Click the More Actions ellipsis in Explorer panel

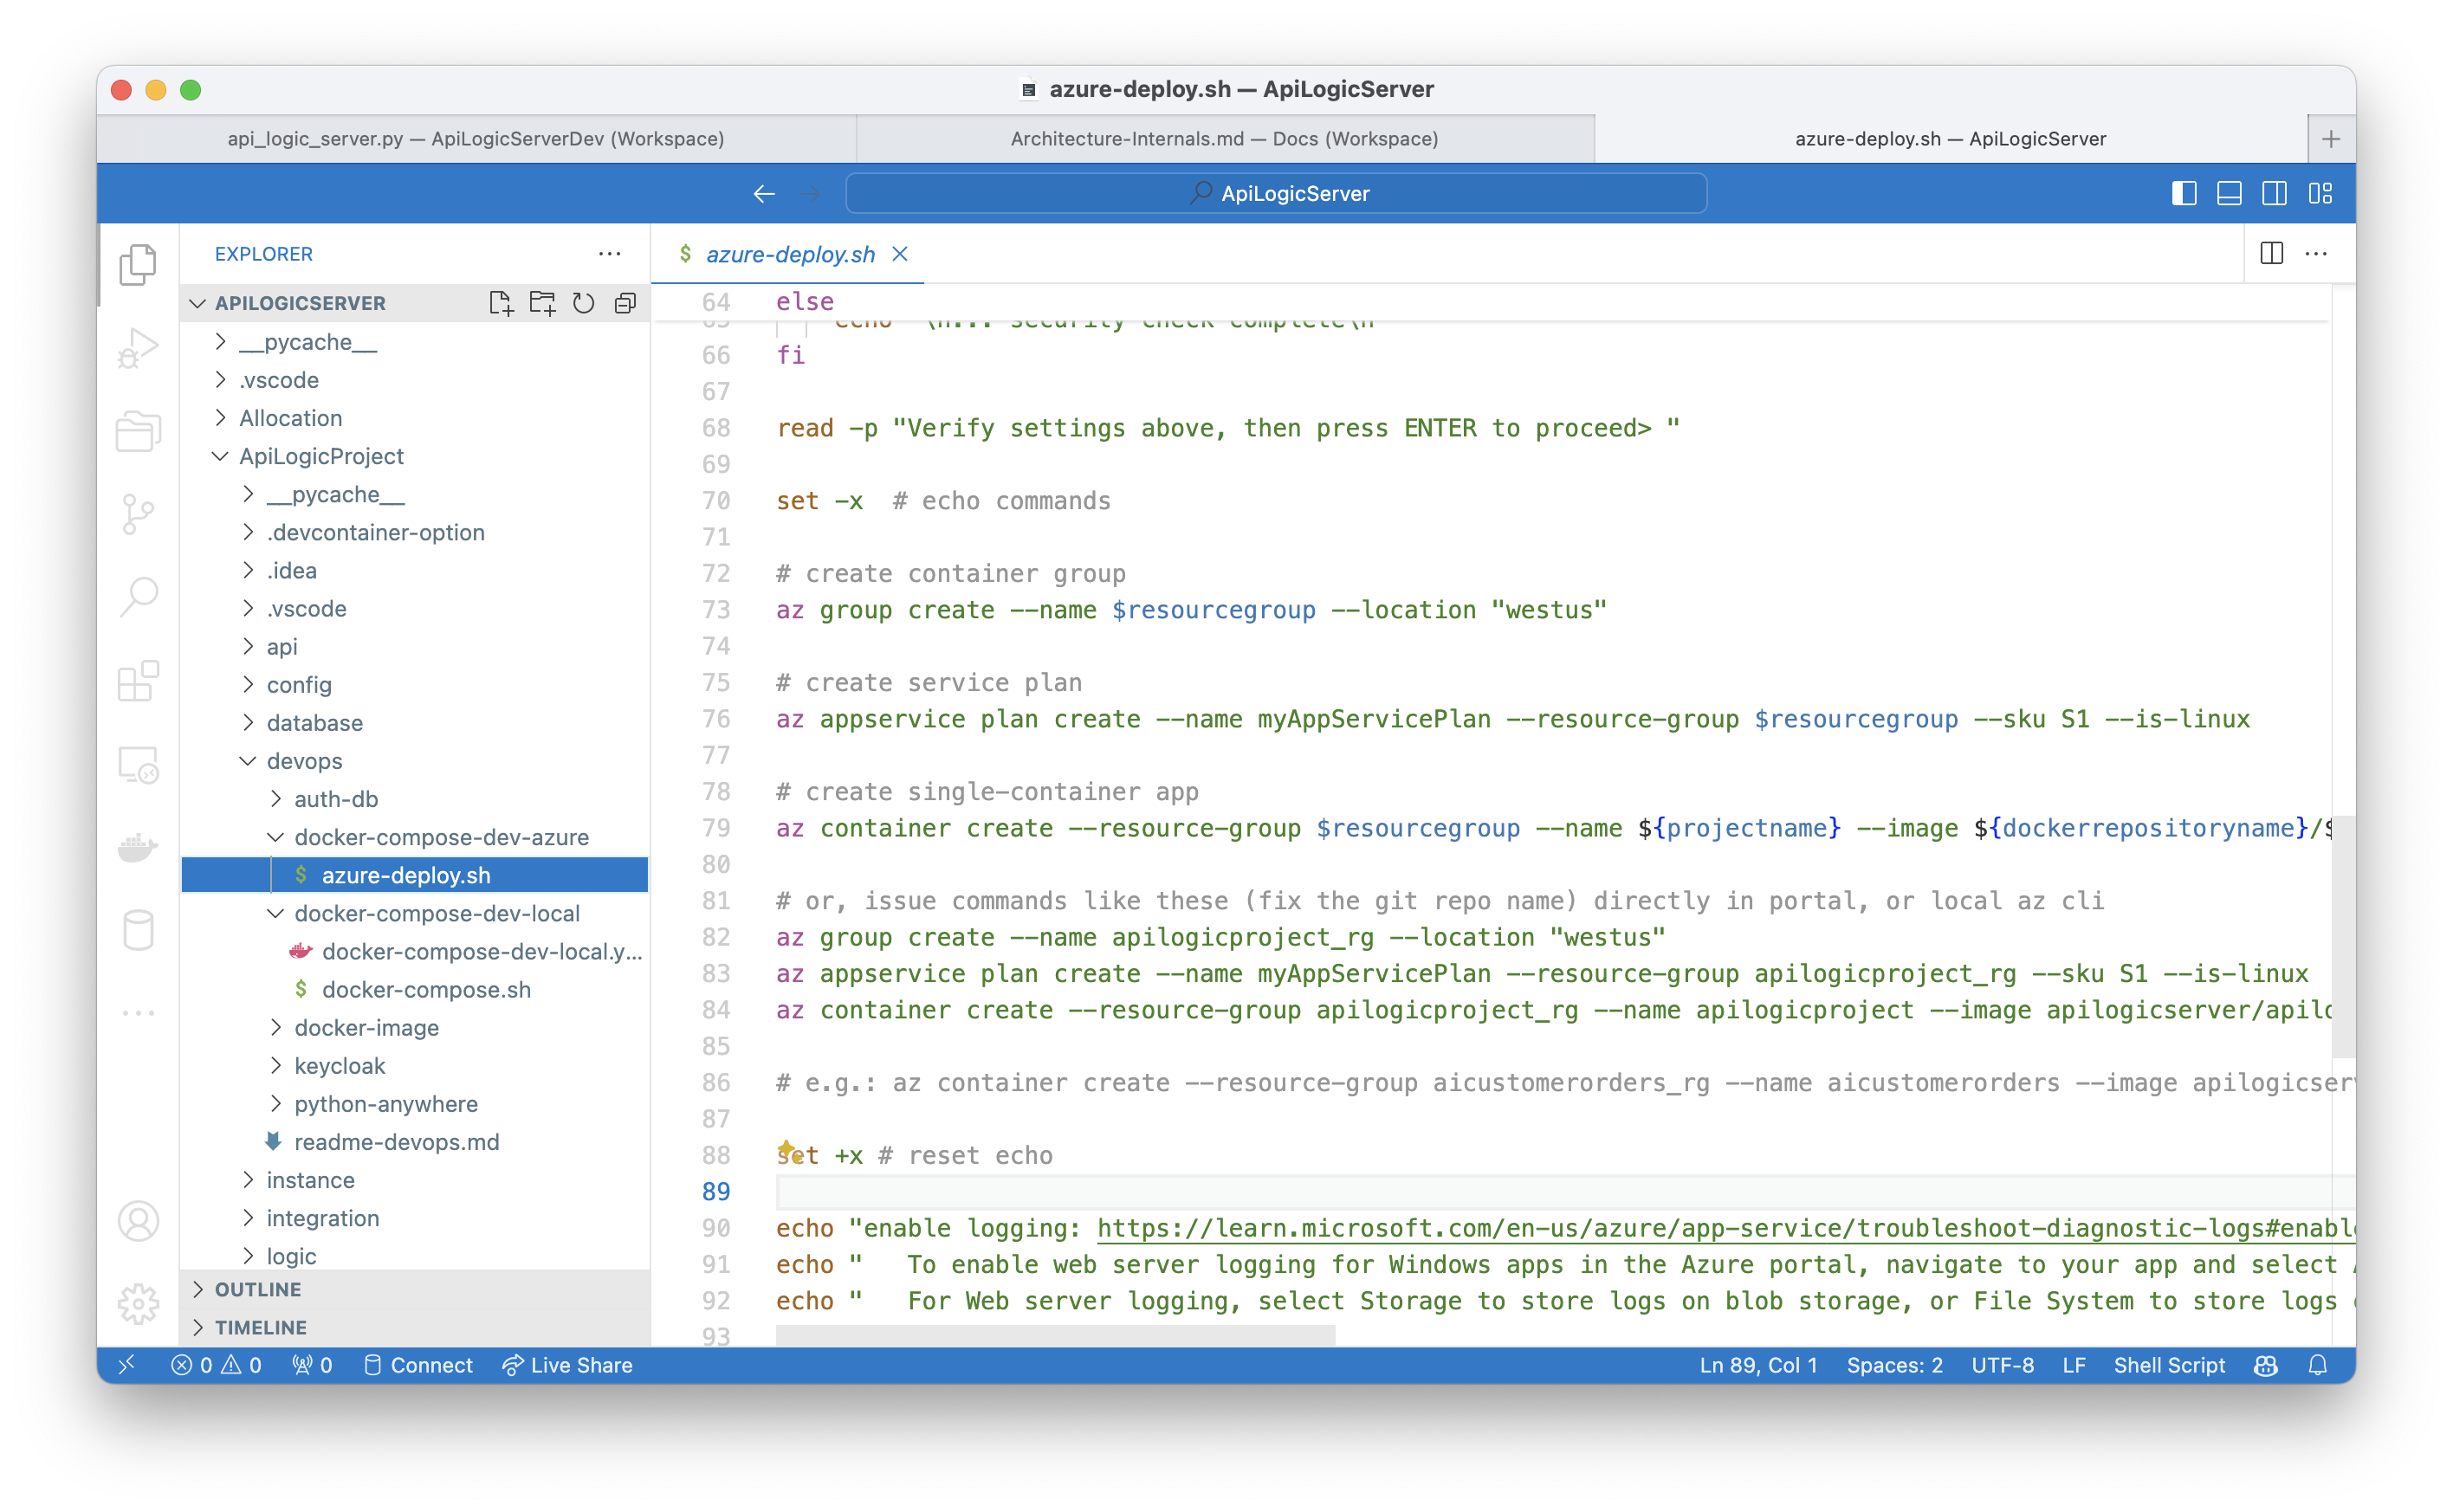[612, 252]
